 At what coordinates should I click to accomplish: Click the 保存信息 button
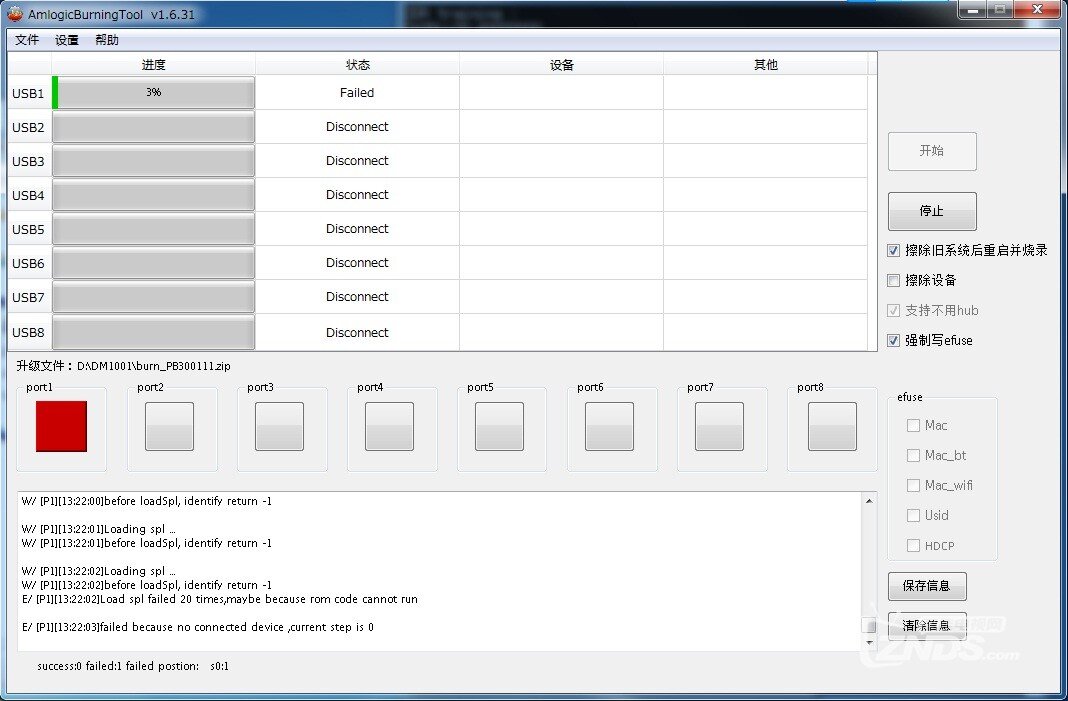tap(927, 586)
